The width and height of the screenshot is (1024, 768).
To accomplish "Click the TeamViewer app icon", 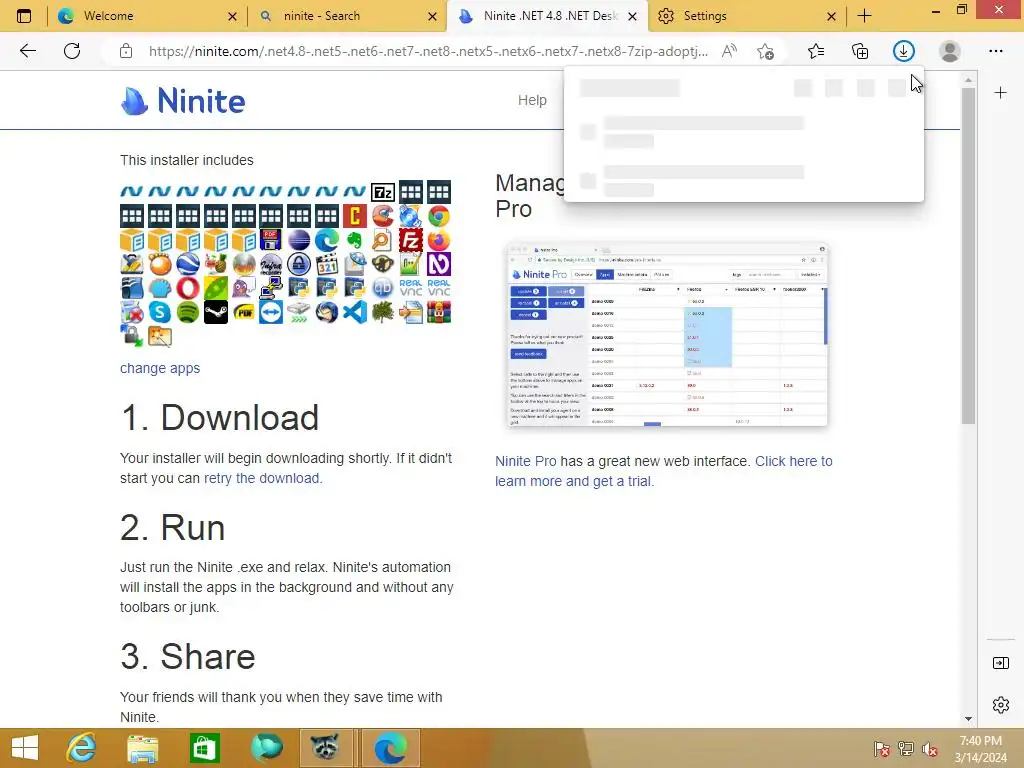I will pyautogui.click(x=271, y=312).
